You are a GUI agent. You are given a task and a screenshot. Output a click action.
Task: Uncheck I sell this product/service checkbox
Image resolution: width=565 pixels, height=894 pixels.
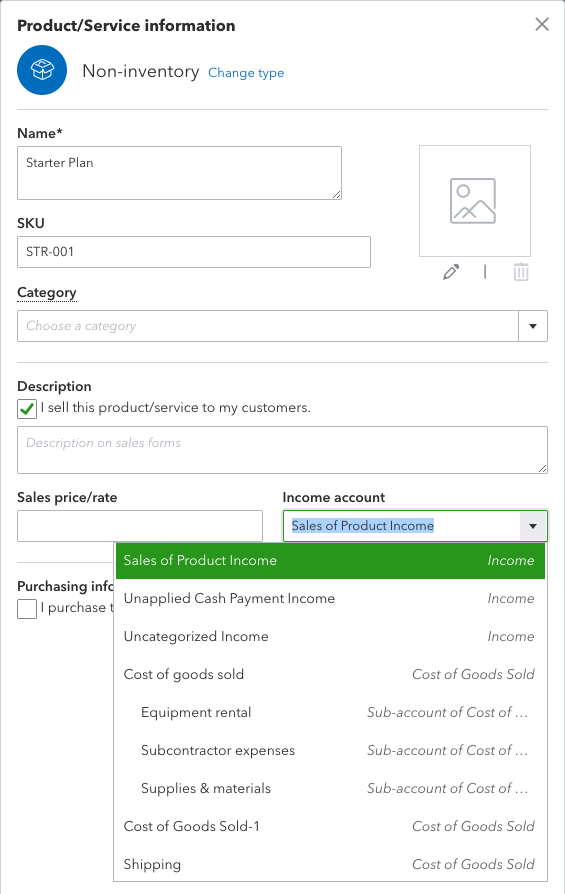coord(27,409)
